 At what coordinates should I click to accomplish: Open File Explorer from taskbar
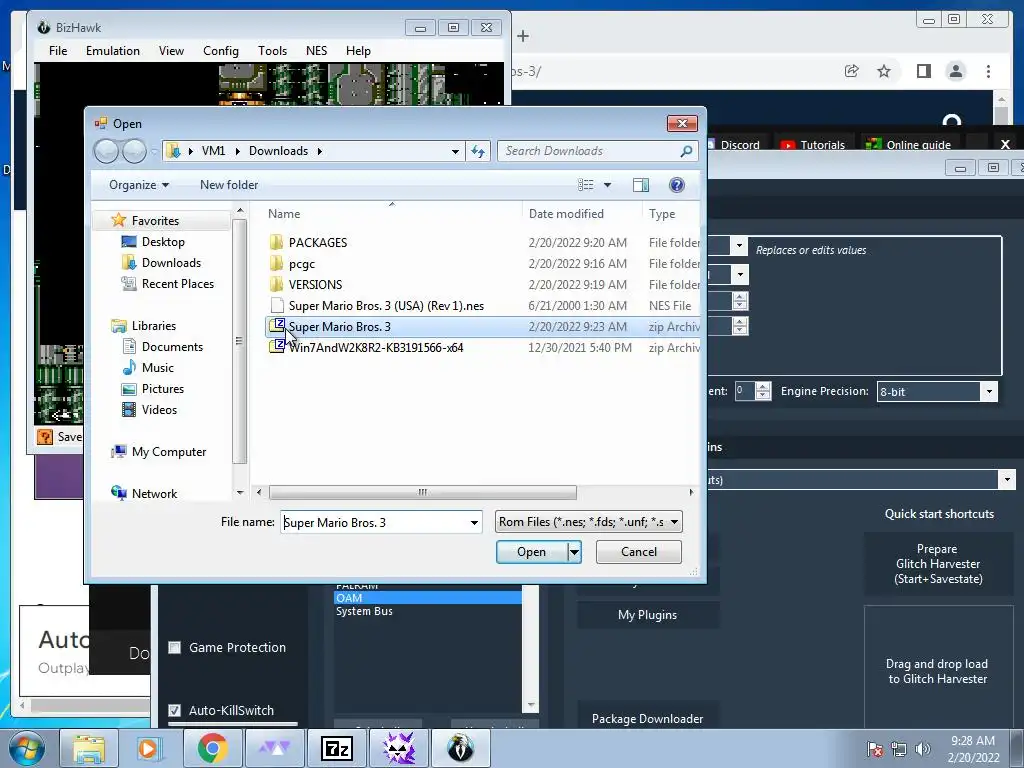[x=89, y=748]
